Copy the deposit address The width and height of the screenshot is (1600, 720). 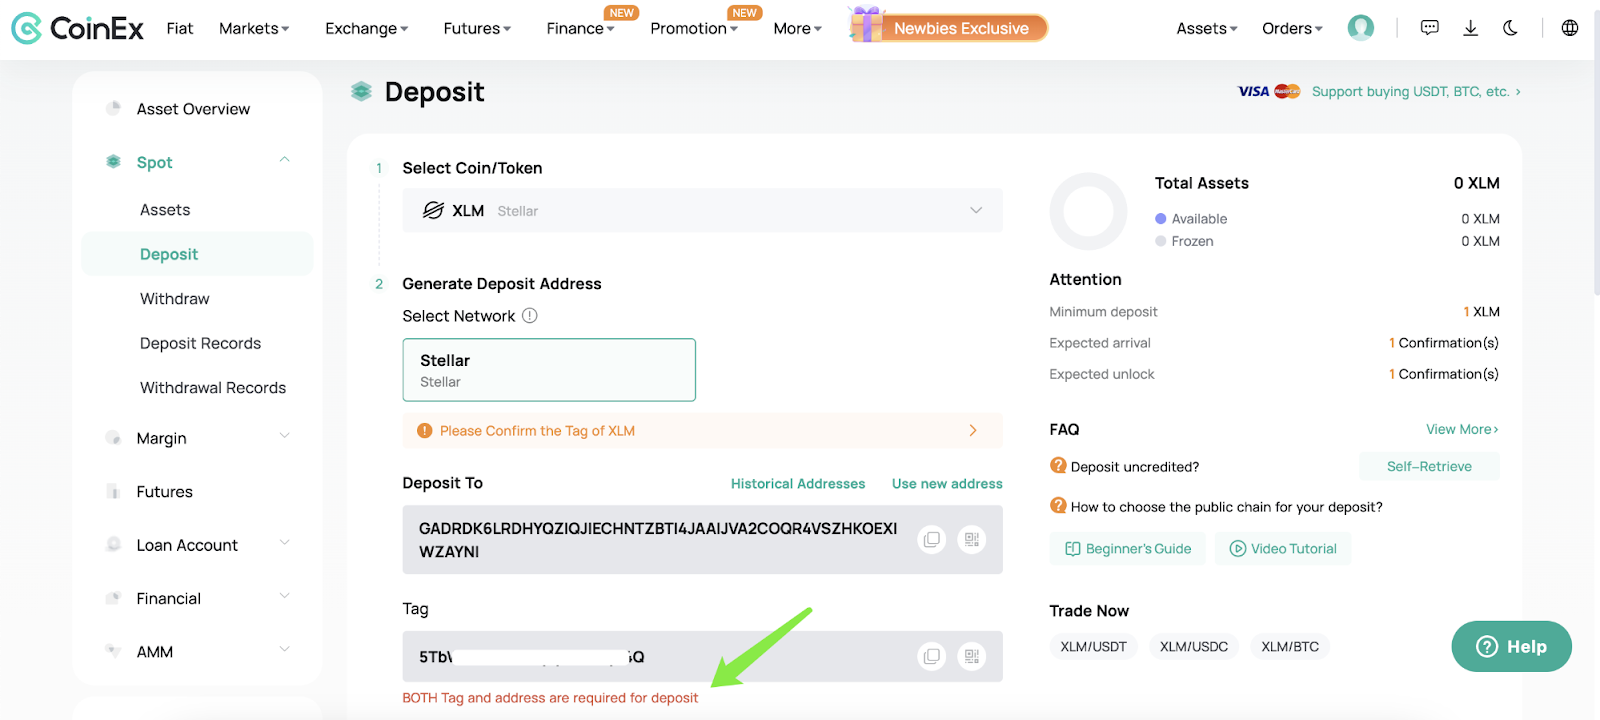(932, 539)
